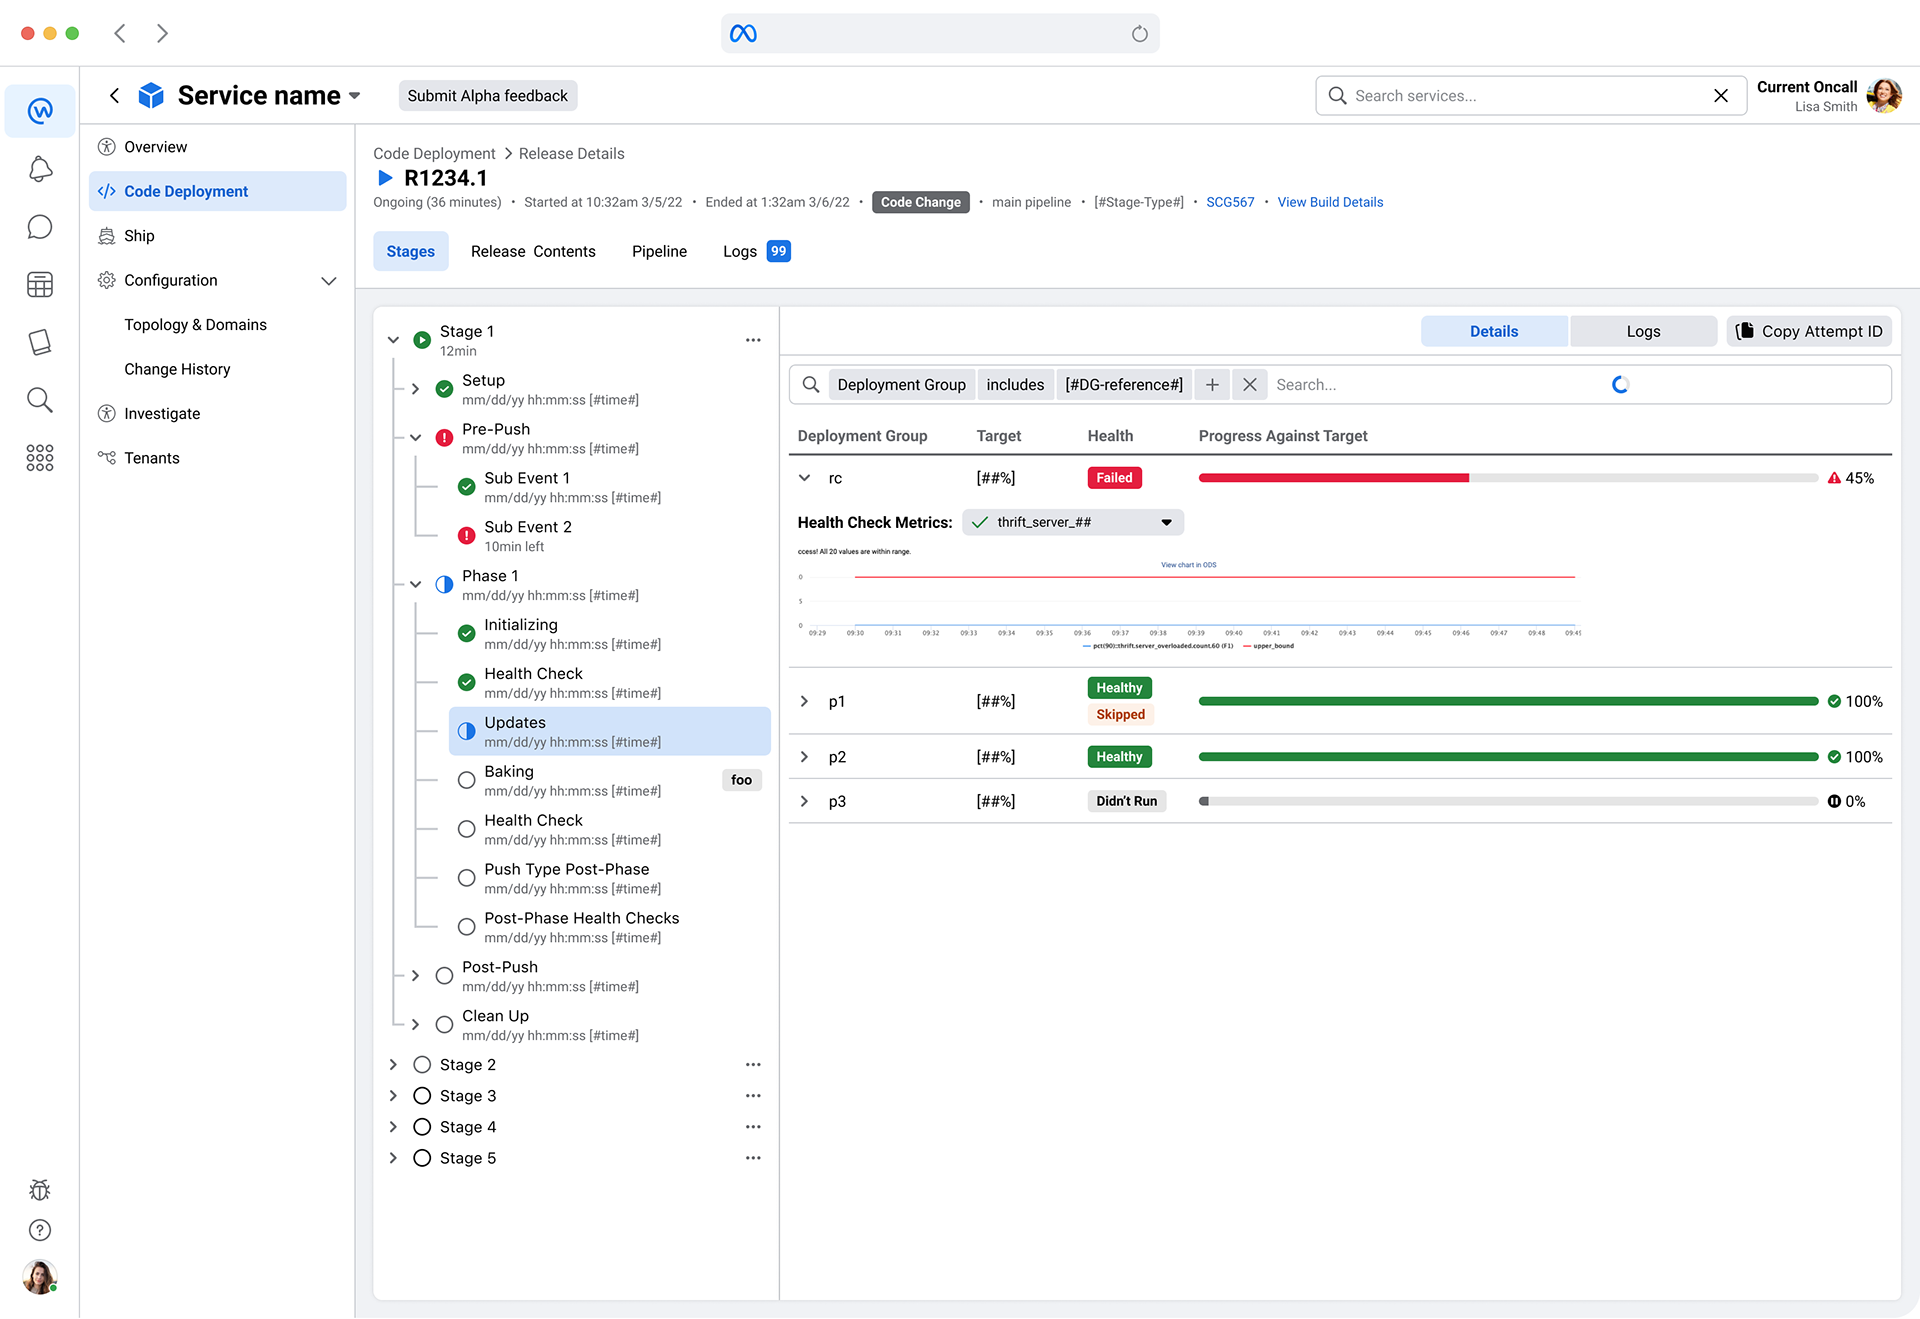1920x1319 pixels.
Task: Select the Baking step status circle
Action: [x=466, y=780]
